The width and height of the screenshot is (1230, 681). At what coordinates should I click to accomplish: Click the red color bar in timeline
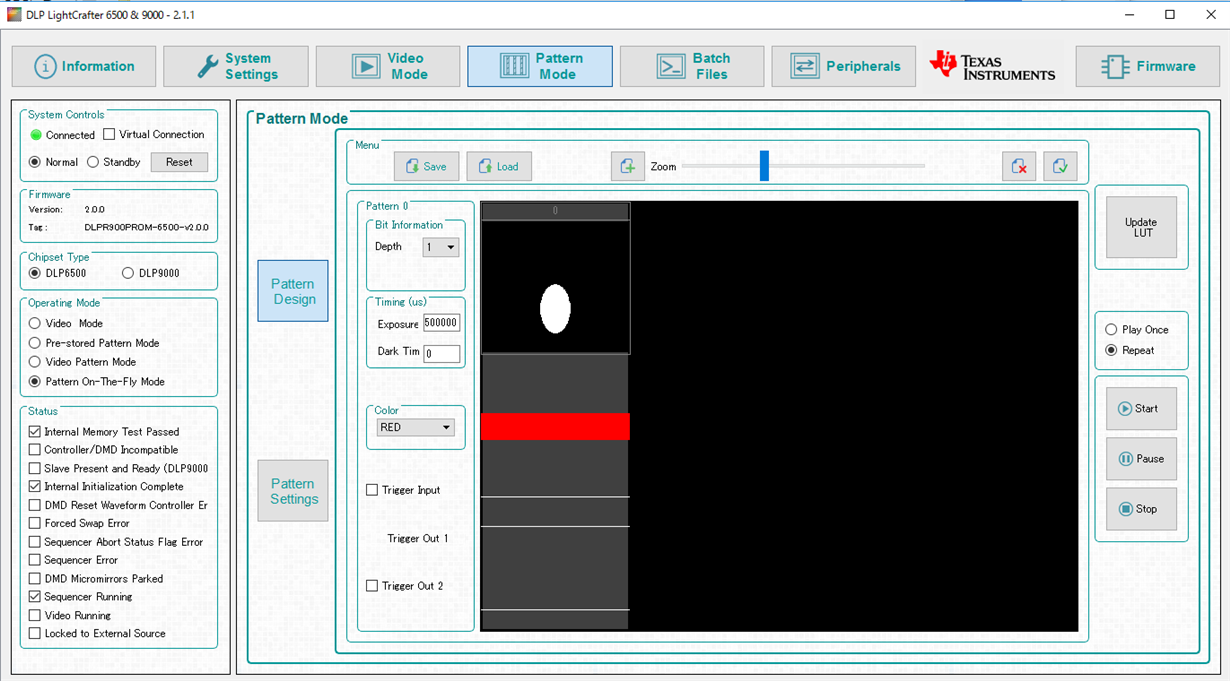pyautogui.click(x=555, y=427)
